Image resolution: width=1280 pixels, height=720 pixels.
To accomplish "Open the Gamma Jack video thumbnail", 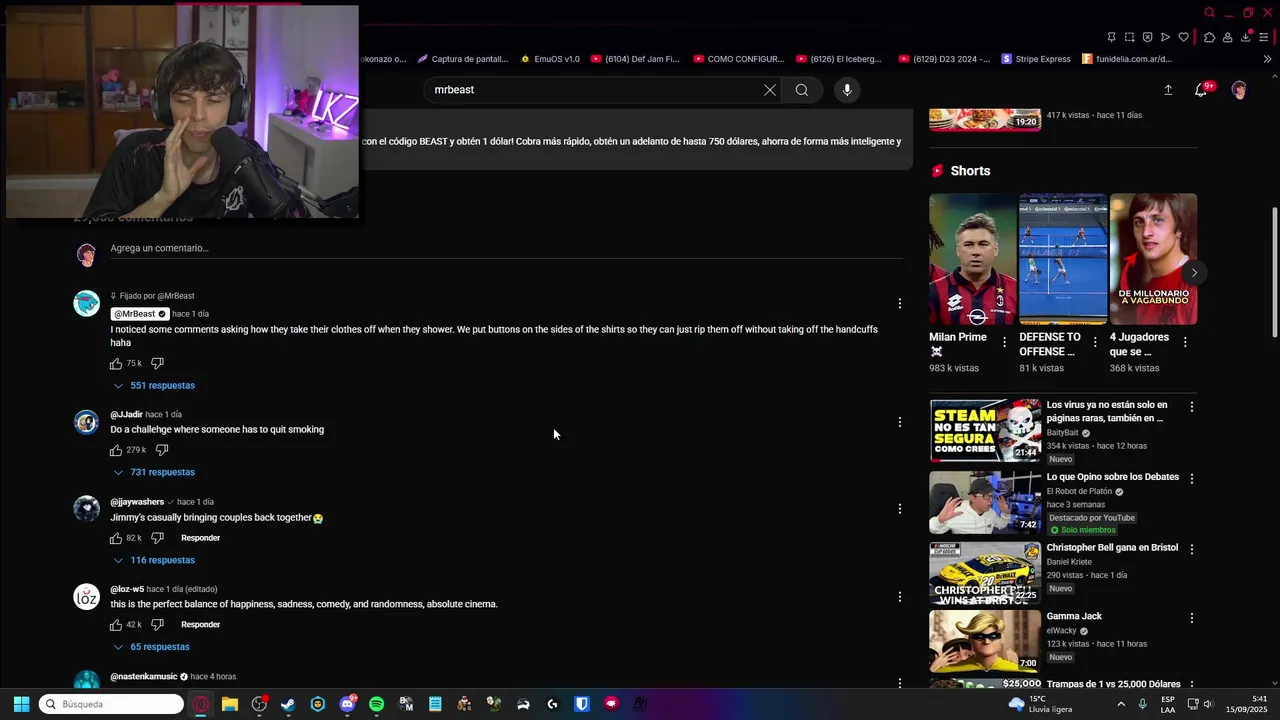I will [985, 641].
